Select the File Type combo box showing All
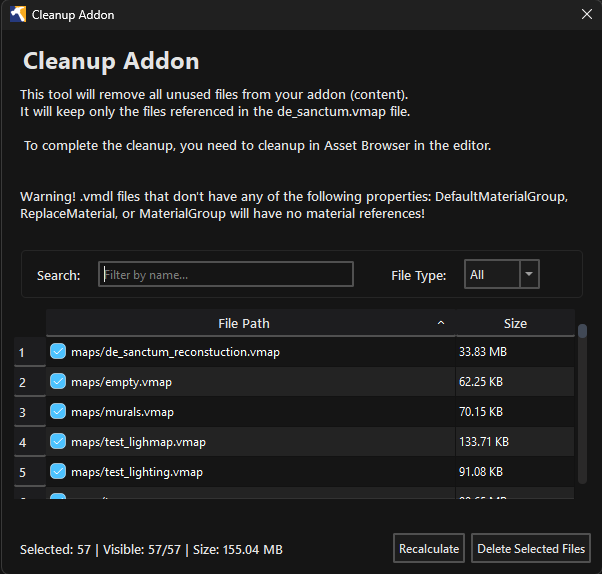 (502, 274)
